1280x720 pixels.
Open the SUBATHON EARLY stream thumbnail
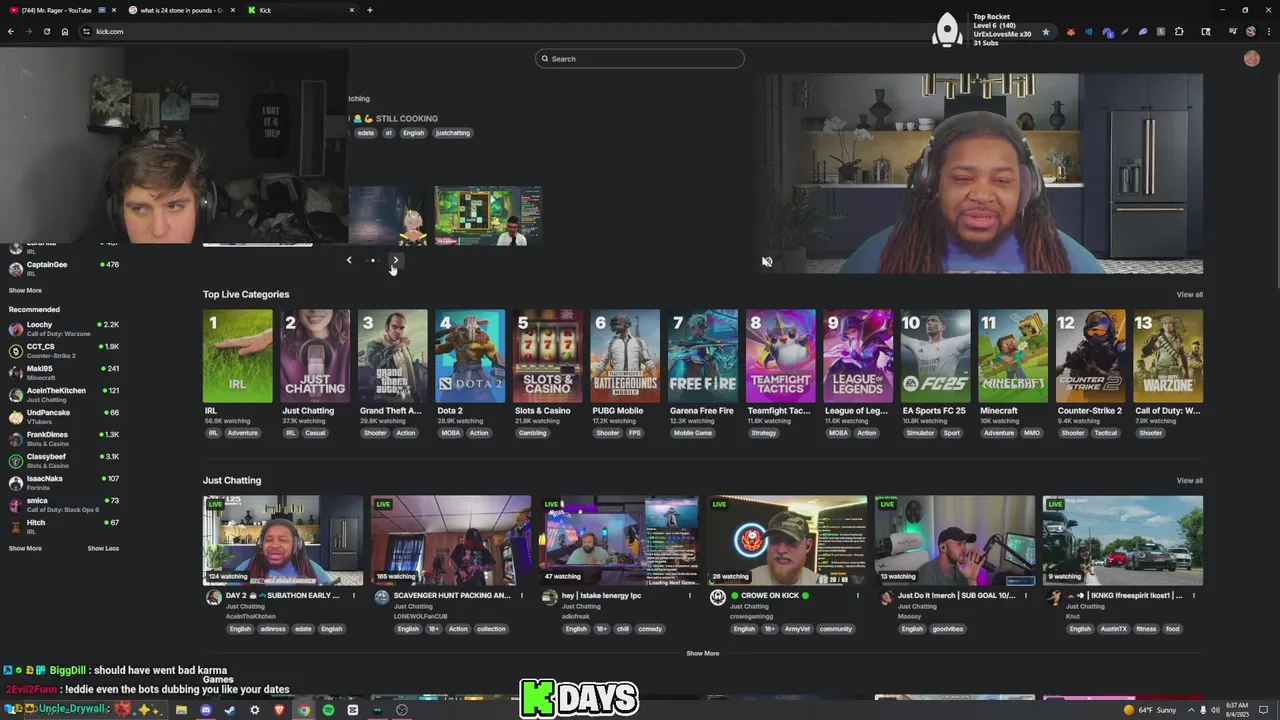point(283,540)
